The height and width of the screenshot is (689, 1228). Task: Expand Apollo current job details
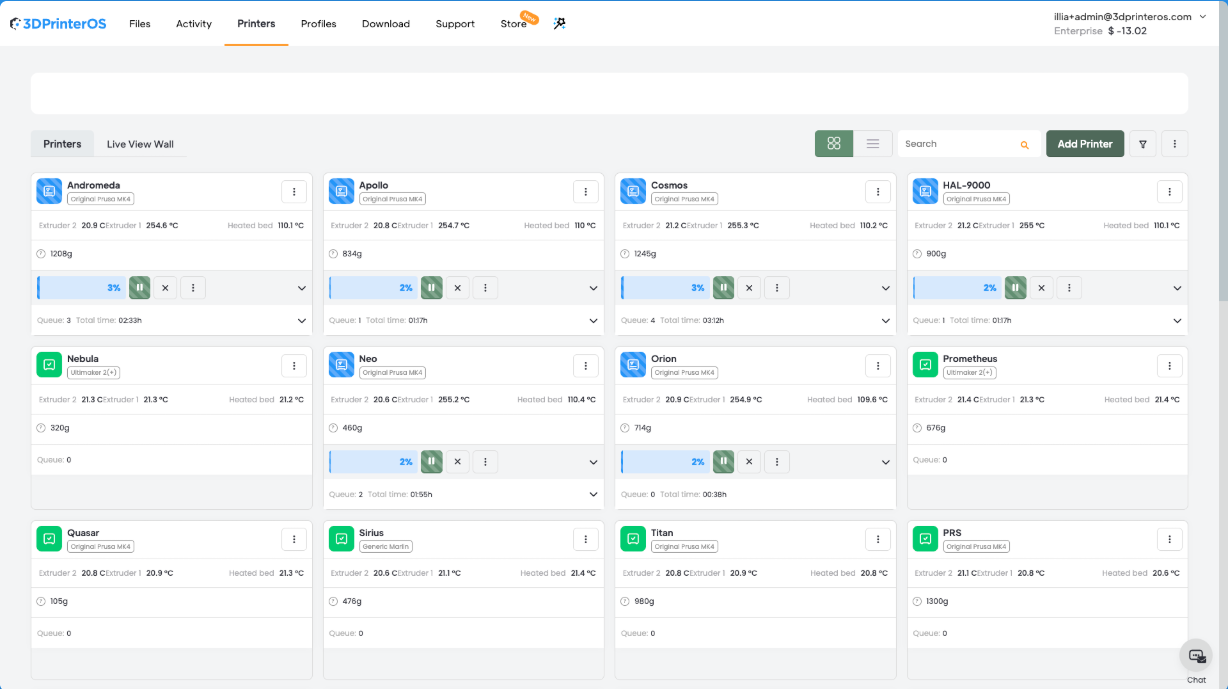point(594,288)
